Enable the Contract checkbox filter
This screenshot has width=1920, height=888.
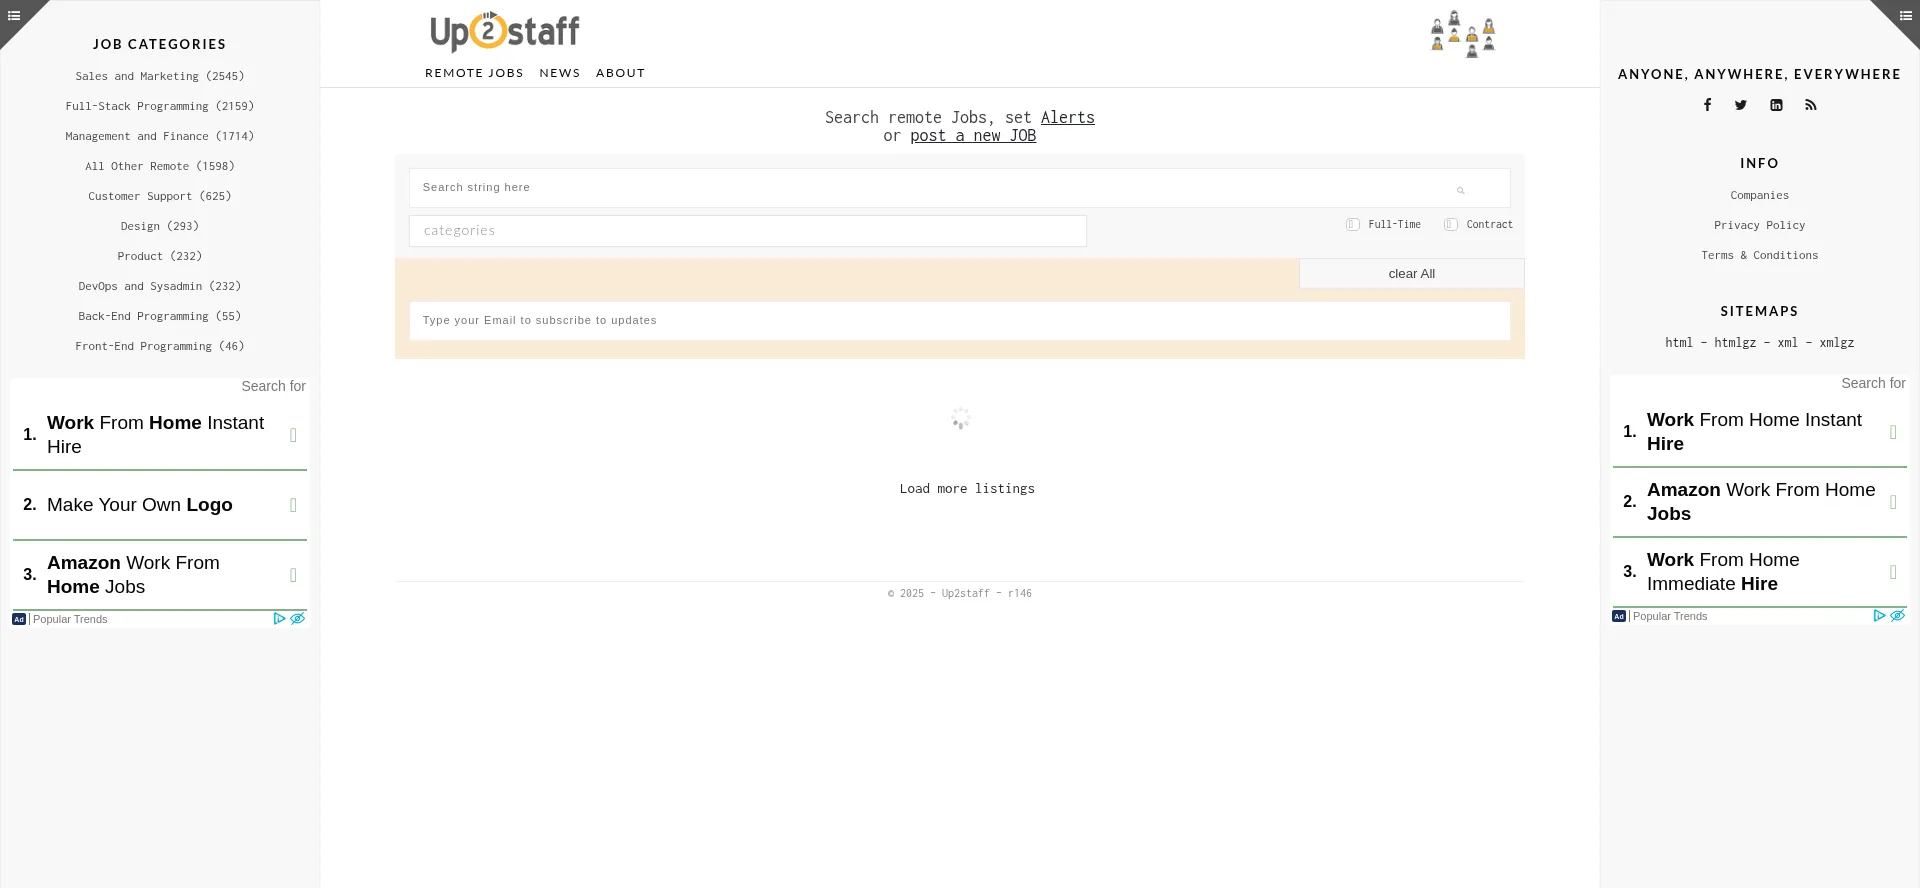pyautogui.click(x=1451, y=225)
